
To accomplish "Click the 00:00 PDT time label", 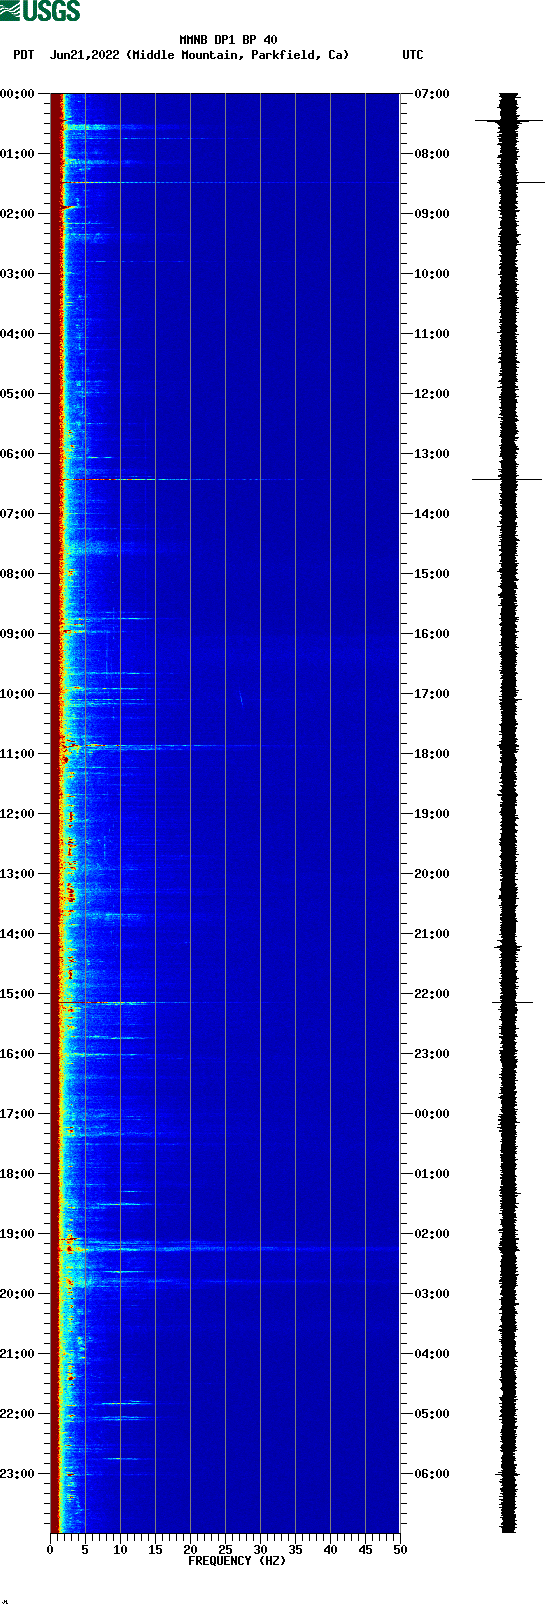I will [x=18, y=94].
